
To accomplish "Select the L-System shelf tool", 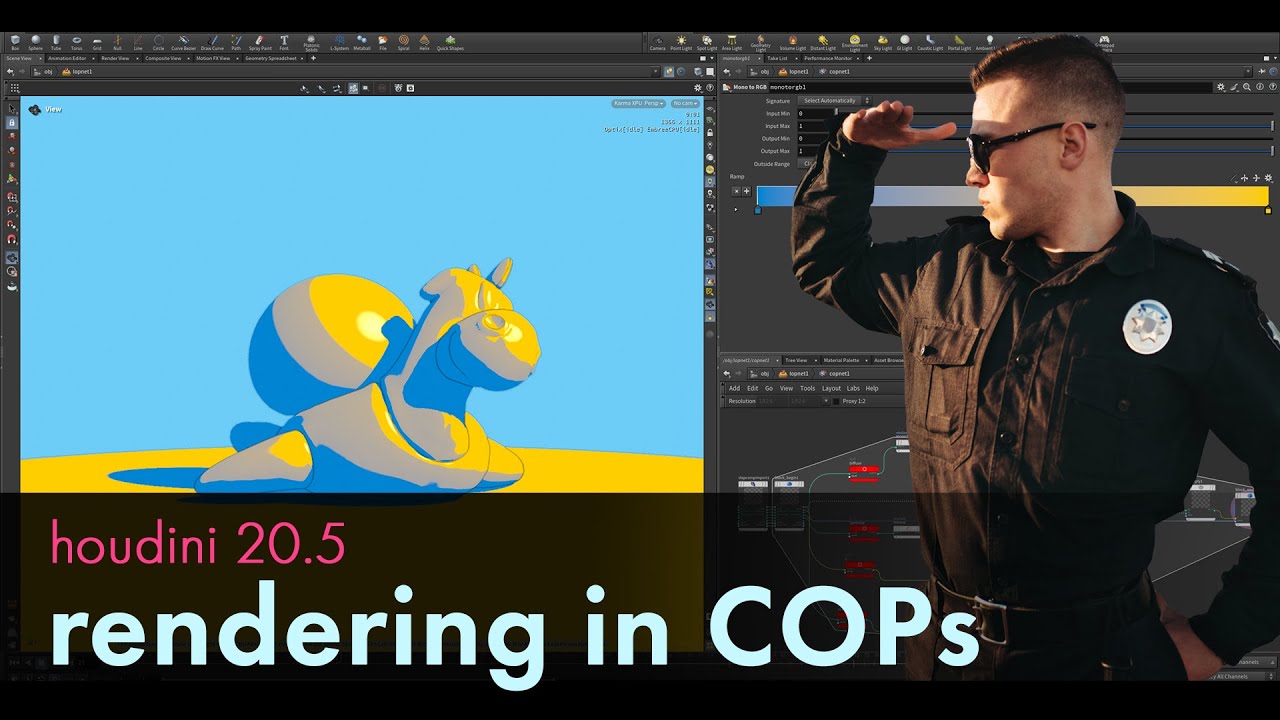I will 339,42.
